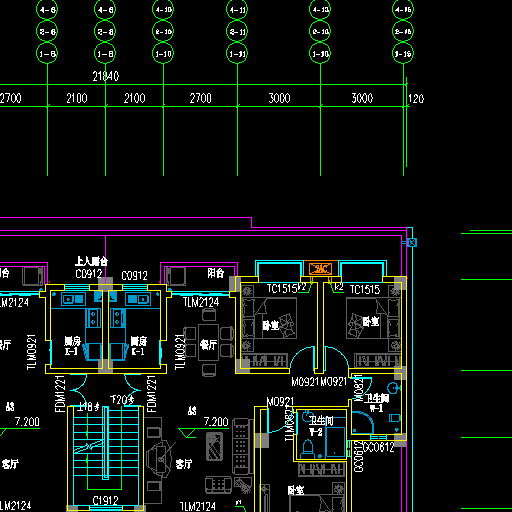
Task: Select the 上人屋台 text label
Action: 91,261
